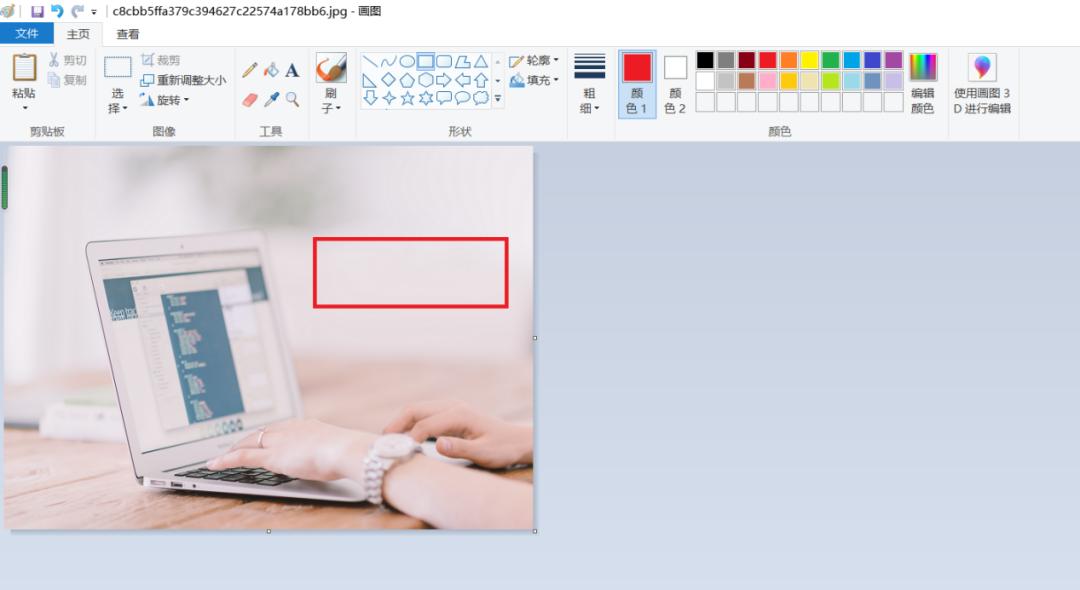
Task: Click the 刷子 brush icon
Action: [x=331, y=67]
